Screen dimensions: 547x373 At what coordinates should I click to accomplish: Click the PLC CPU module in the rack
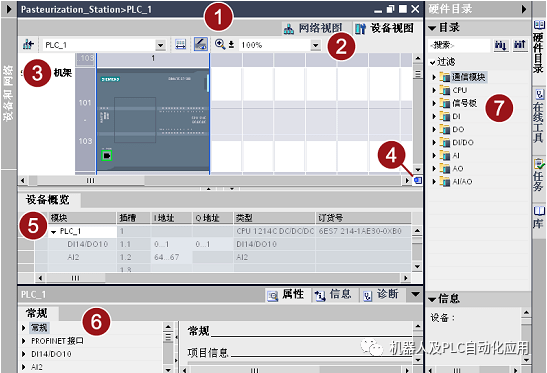[x=153, y=120]
